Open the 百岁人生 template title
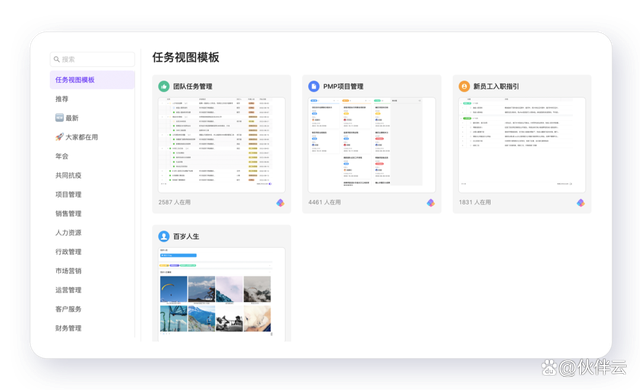This screenshot has width=640, height=390. [x=186, y=236]
